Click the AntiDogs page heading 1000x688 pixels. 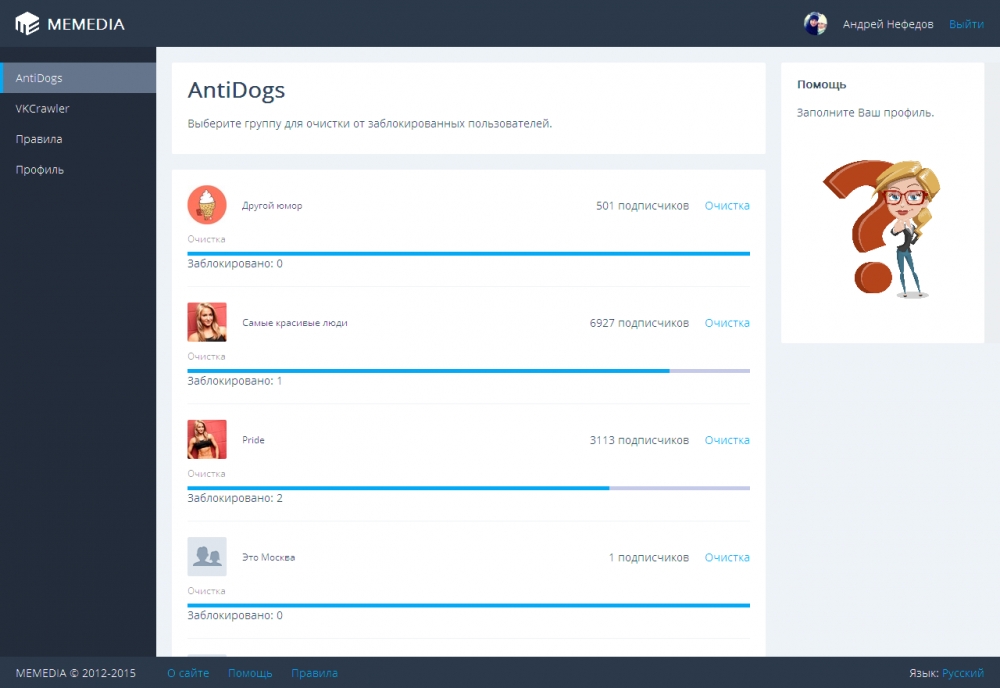(x=236, y=90)
